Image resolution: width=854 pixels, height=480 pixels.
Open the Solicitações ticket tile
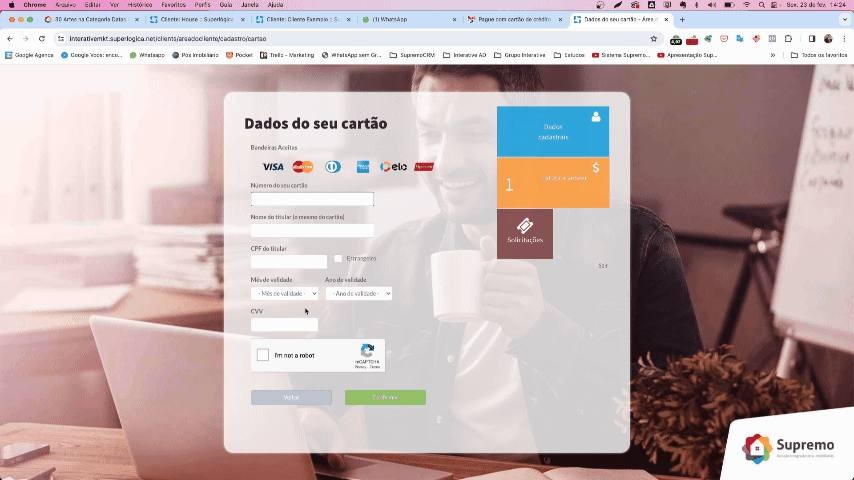point(525,233)
